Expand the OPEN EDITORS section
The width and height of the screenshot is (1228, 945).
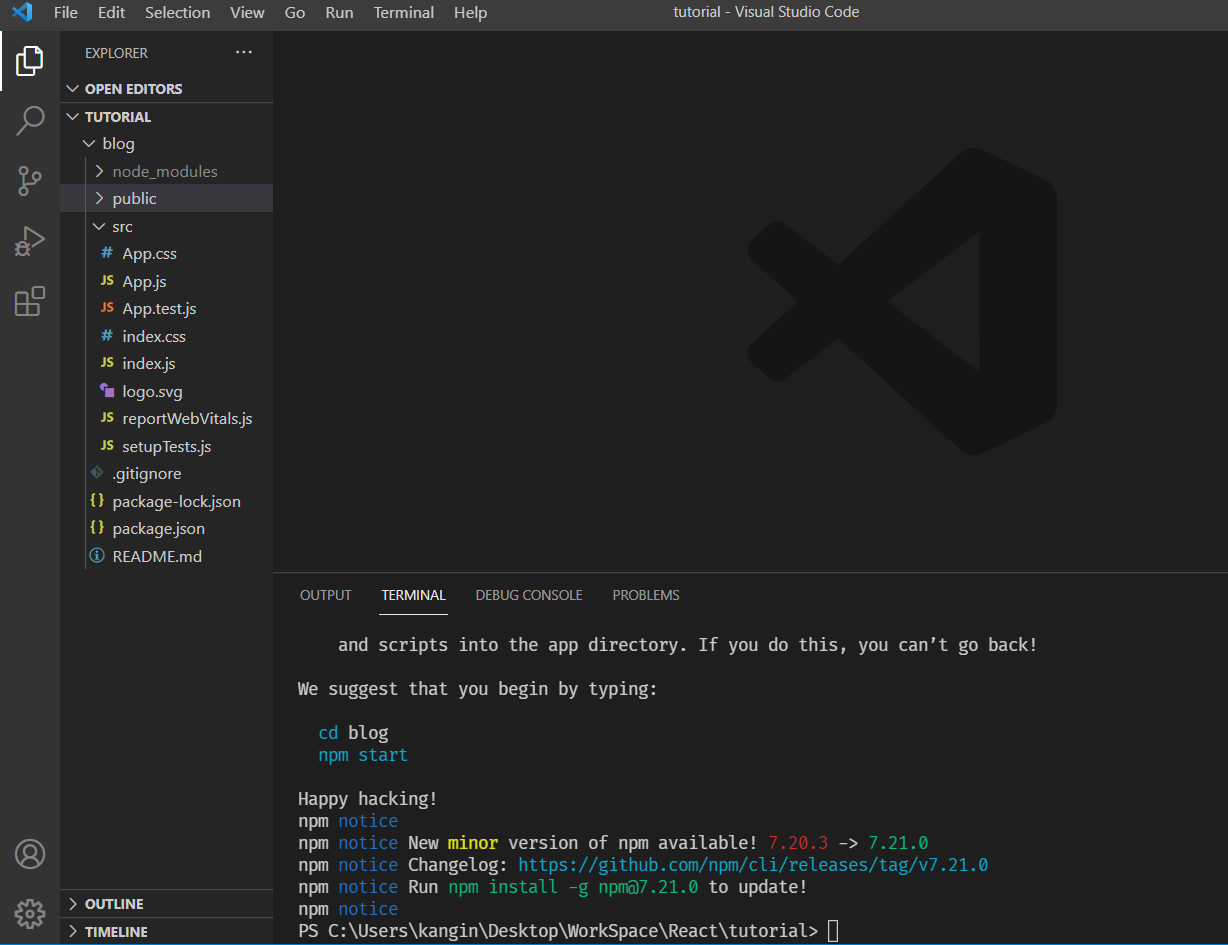(x=166, y=89)
